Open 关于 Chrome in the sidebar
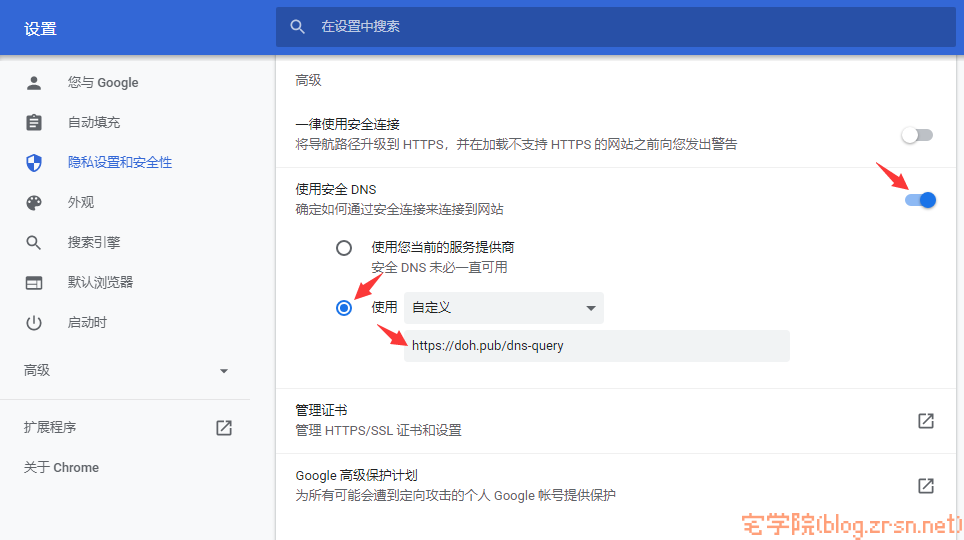This screenshot has height=540, width=964. [62, 468]
